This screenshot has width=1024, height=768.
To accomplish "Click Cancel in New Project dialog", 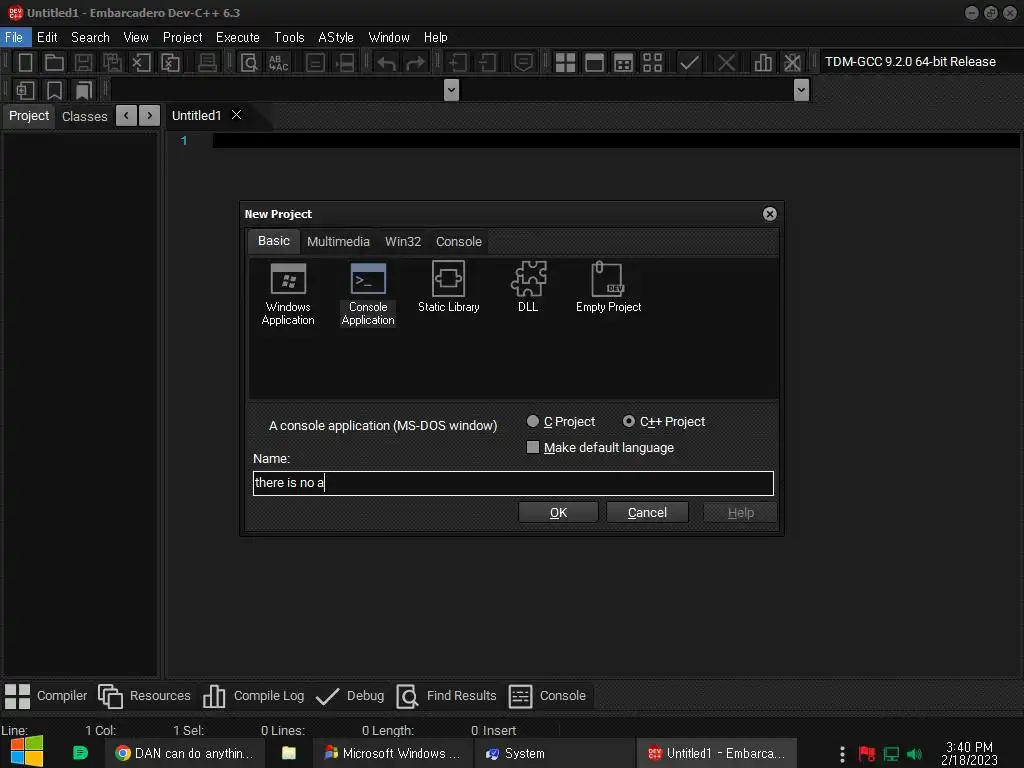I will point(647,513).
